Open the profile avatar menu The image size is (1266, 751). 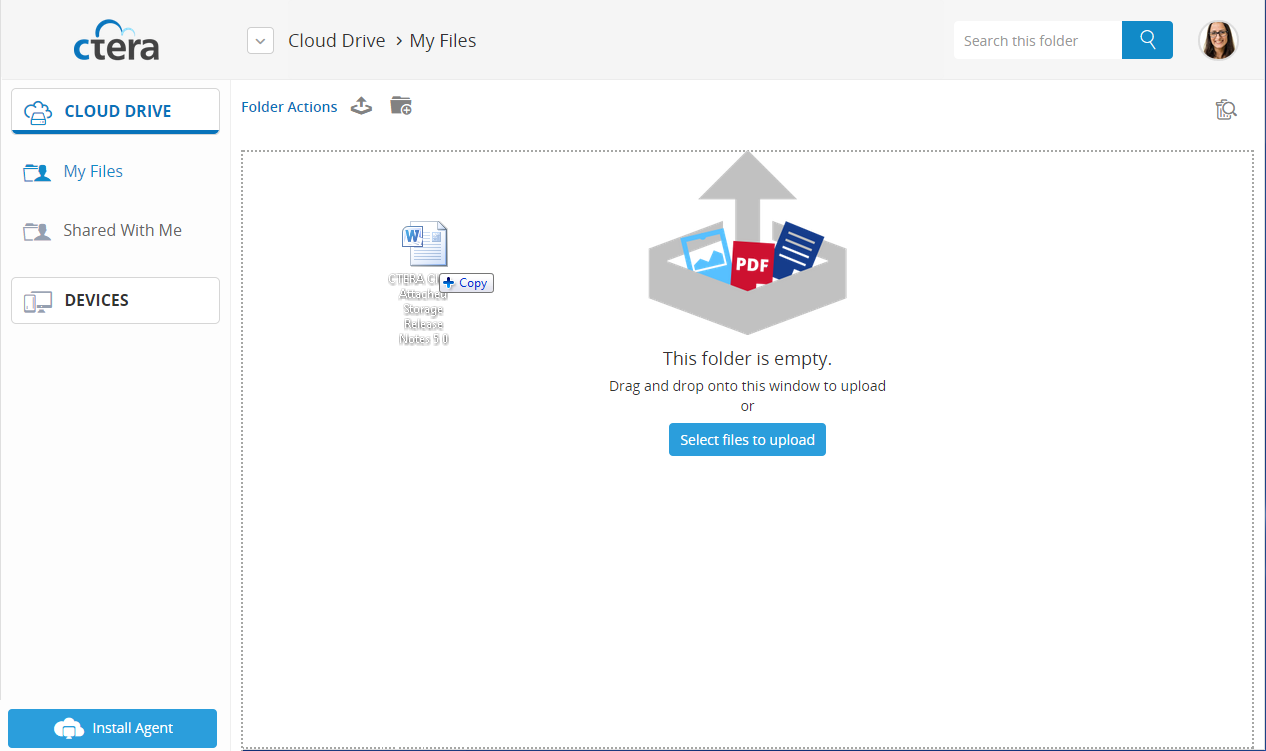pyautogui.click(x=1218, y=40)
